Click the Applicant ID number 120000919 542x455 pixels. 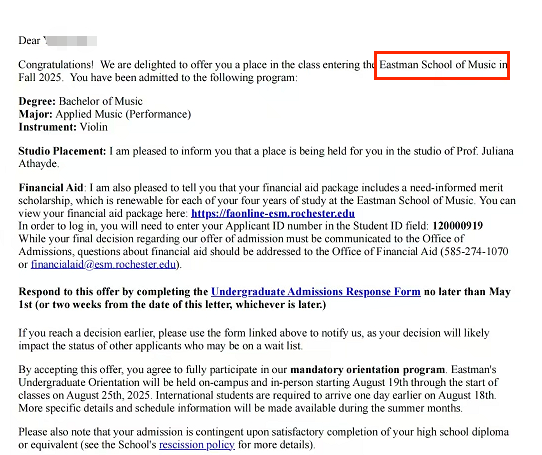(x=457, y=226)
